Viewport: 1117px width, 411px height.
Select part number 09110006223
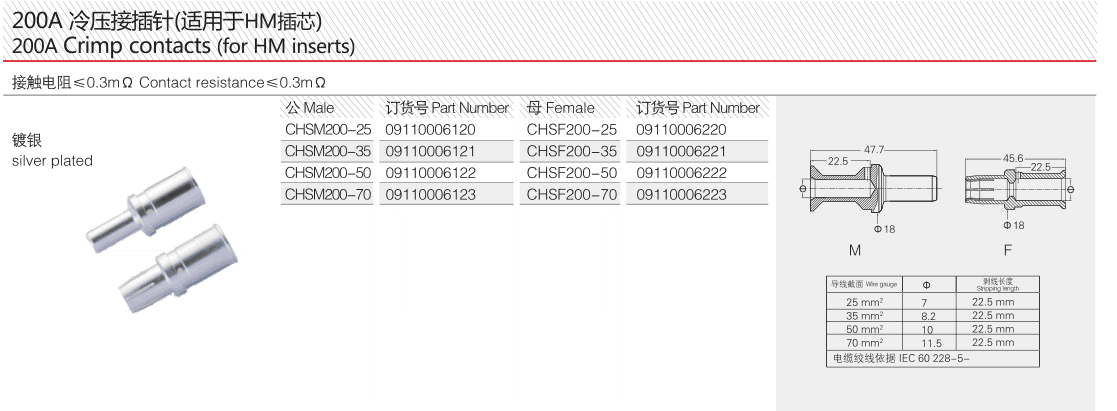point(681,194)
